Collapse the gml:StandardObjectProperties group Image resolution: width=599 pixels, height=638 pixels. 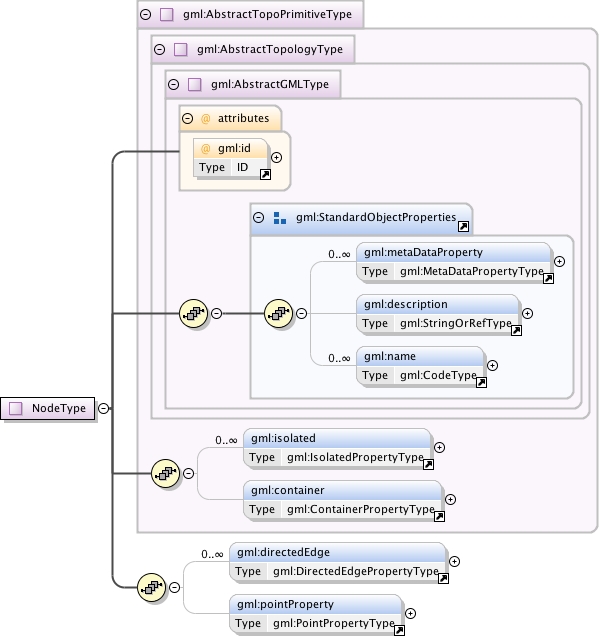point(258,217)
